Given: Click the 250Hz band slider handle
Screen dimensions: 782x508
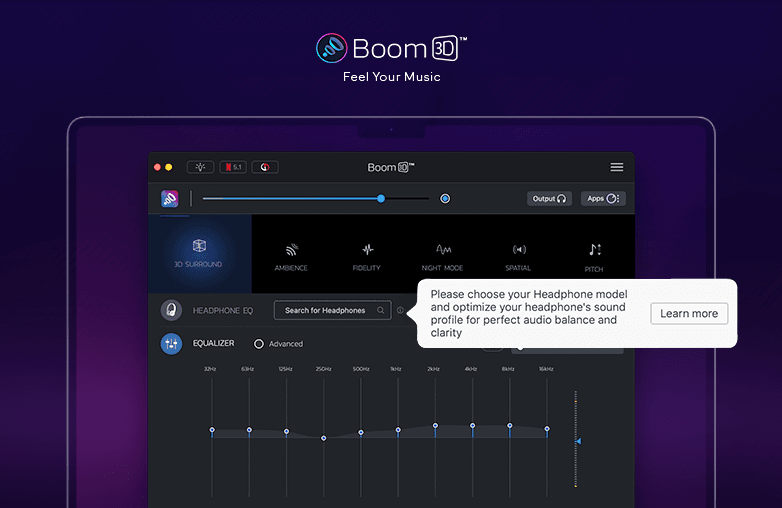Looking at the screenshot, I should [324, 438].
